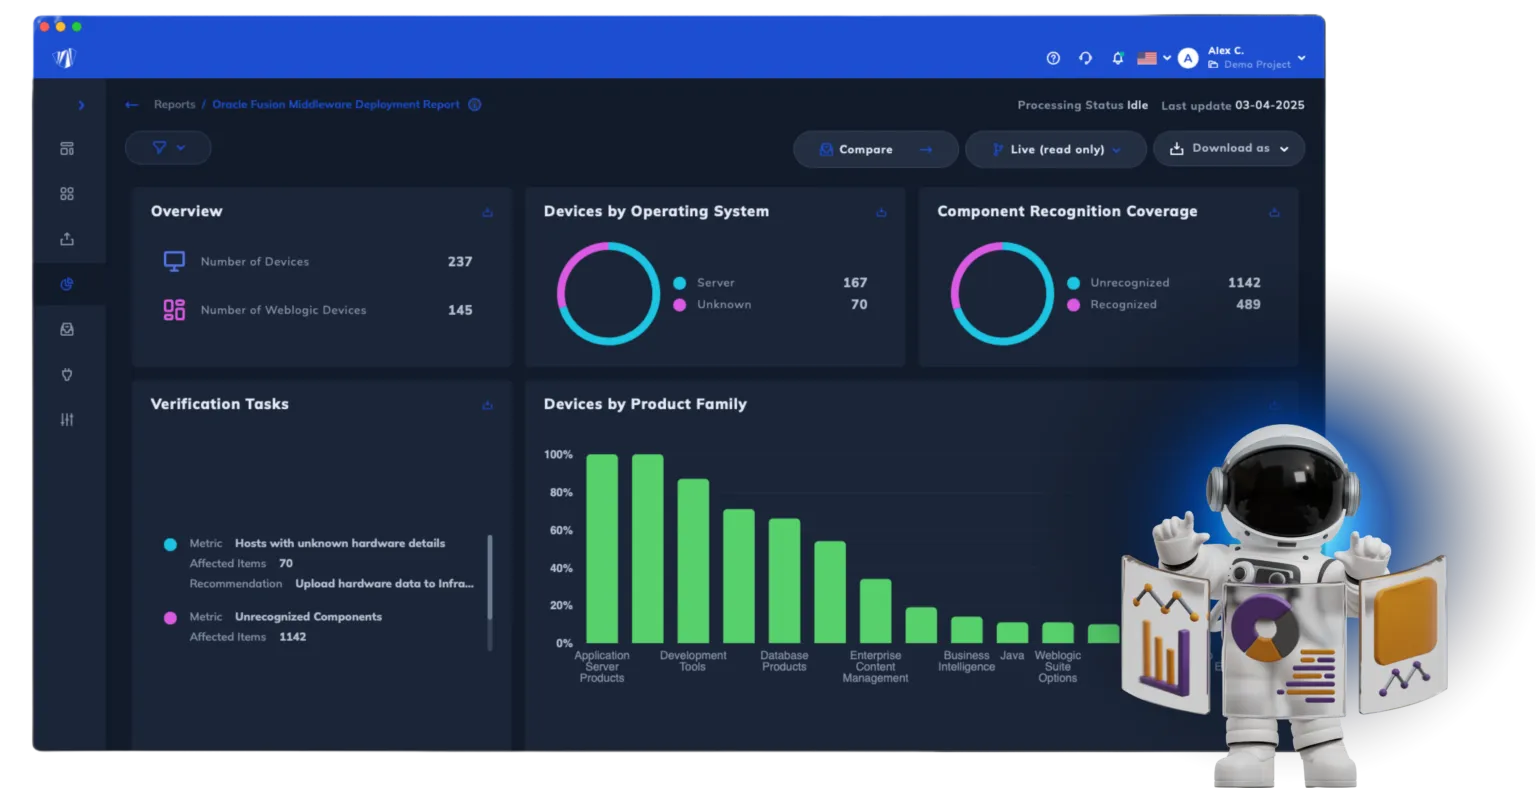Click the Recognized count 489
Image resolution: width=1536 pixels, height=788 pixels.
[1248, 305]
